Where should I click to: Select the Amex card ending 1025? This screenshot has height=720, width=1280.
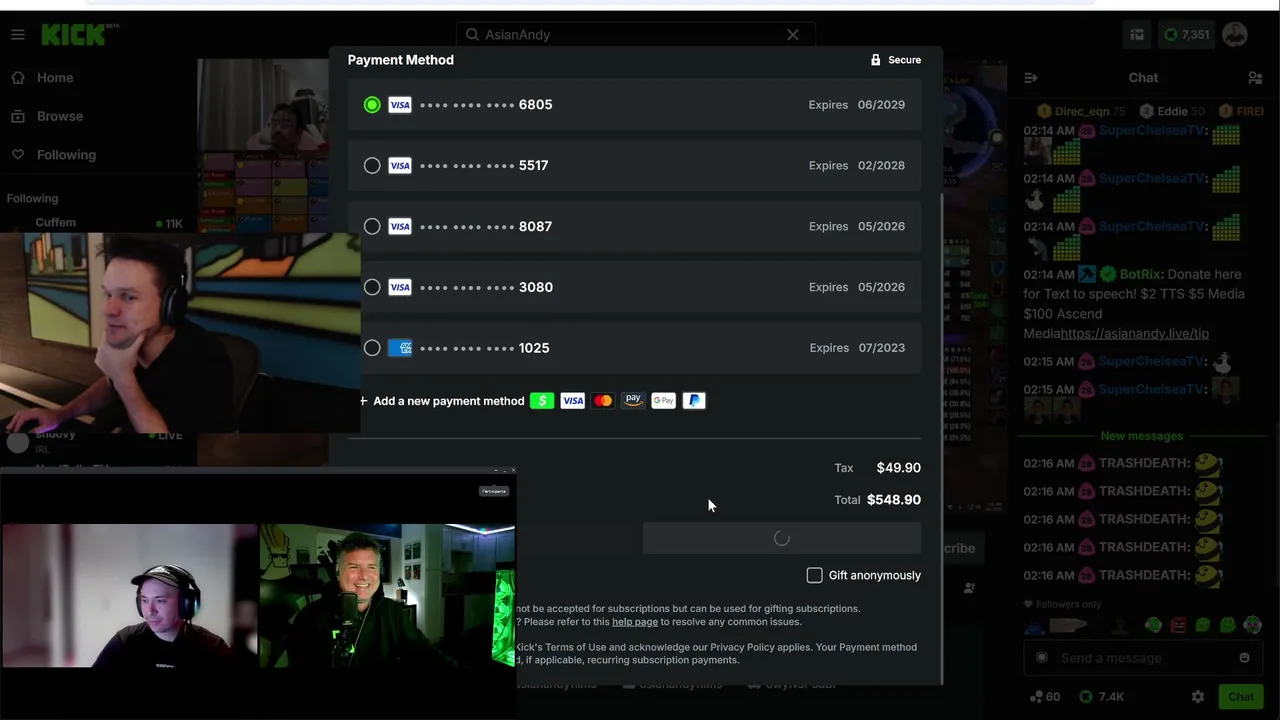point(634,348)
